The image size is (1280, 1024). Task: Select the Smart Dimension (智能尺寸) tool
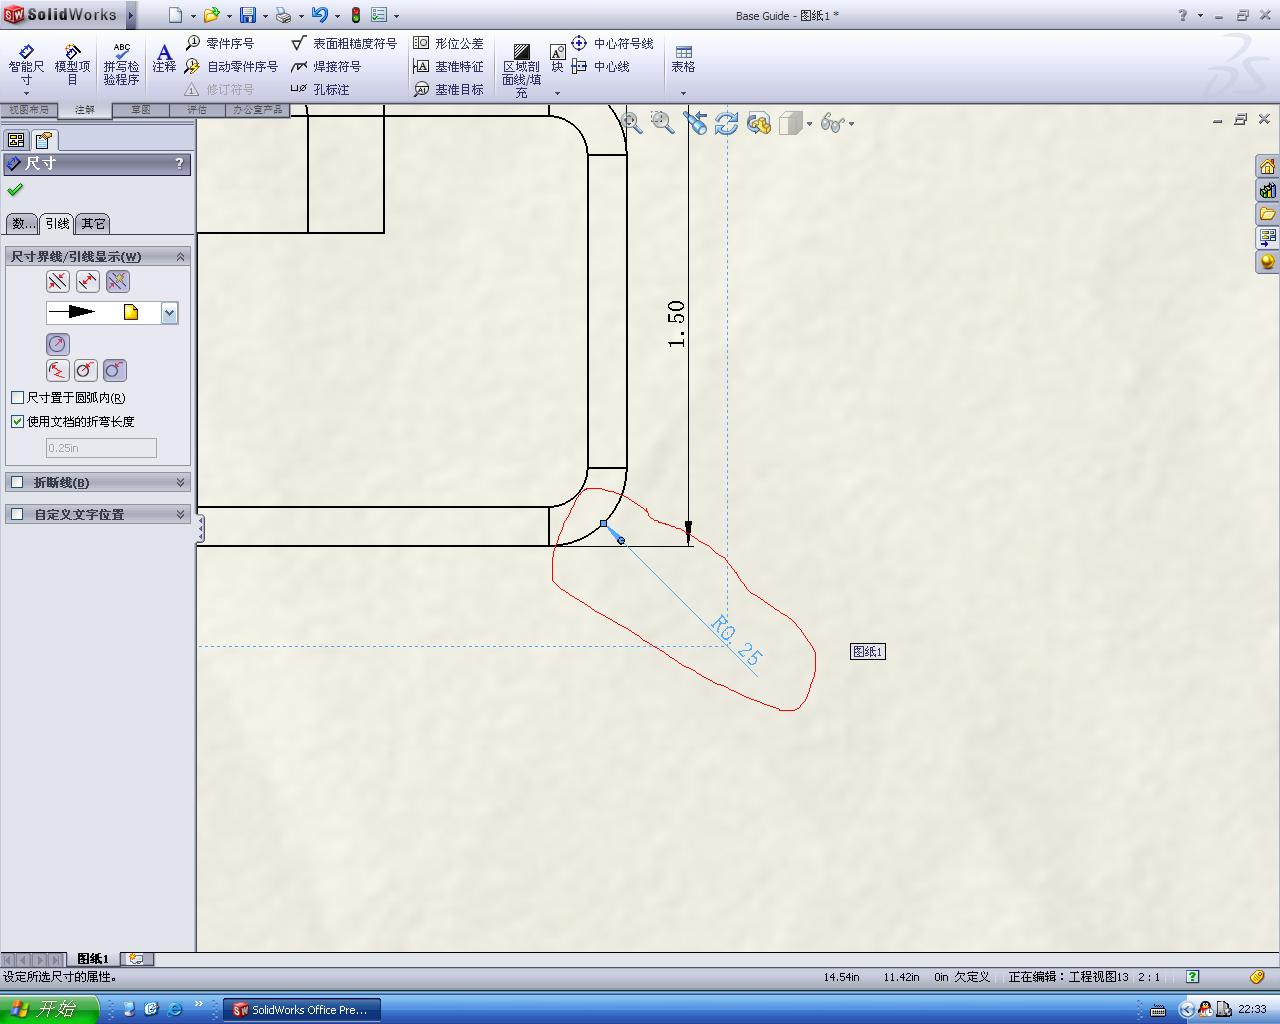(x=26, y=66)
